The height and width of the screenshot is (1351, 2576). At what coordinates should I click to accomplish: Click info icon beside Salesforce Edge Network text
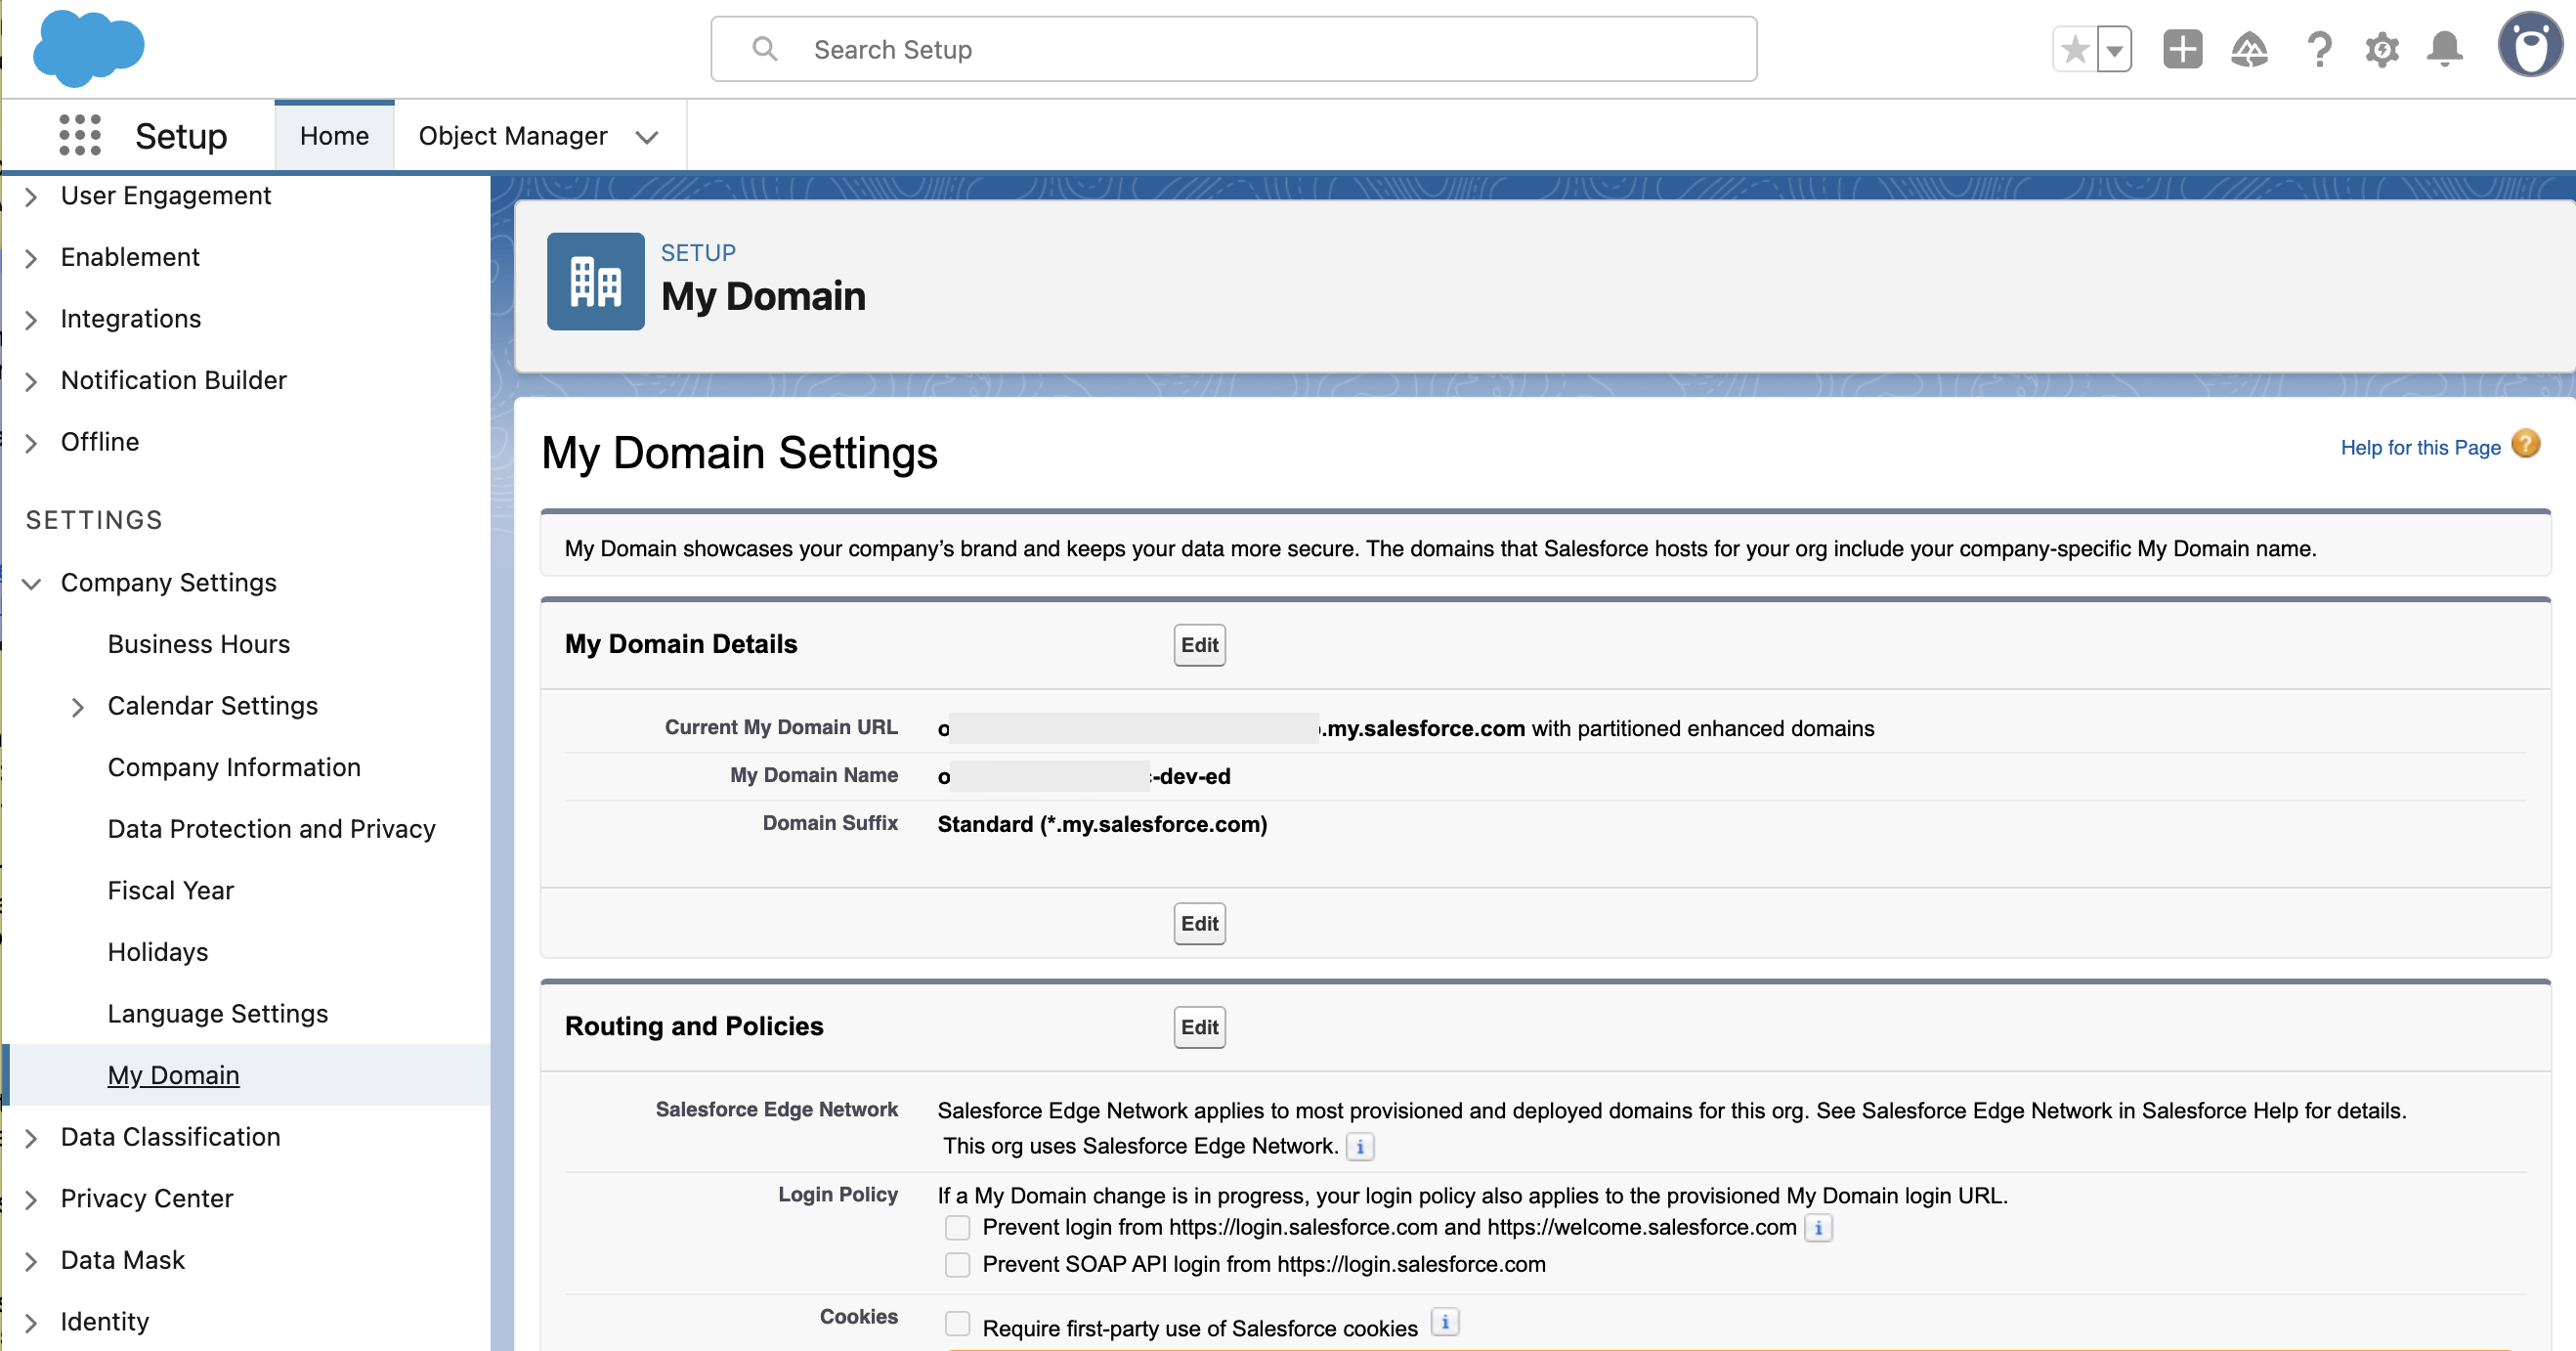click(1360, 1146)
